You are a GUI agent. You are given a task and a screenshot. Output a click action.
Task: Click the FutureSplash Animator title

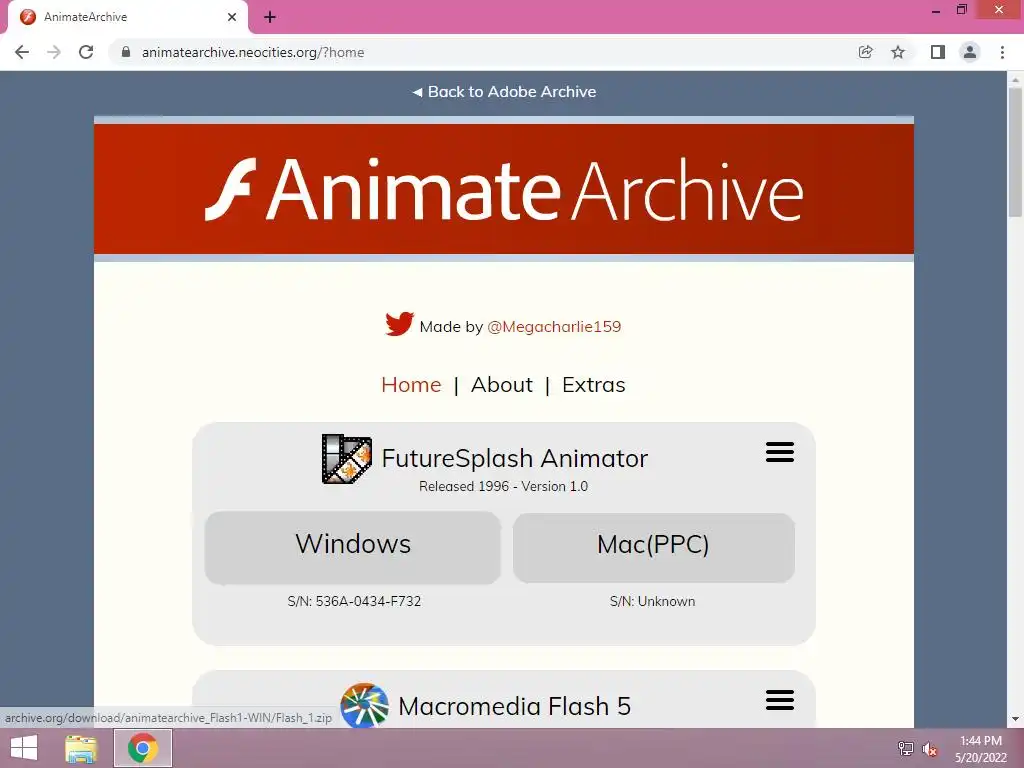(515, 458)
